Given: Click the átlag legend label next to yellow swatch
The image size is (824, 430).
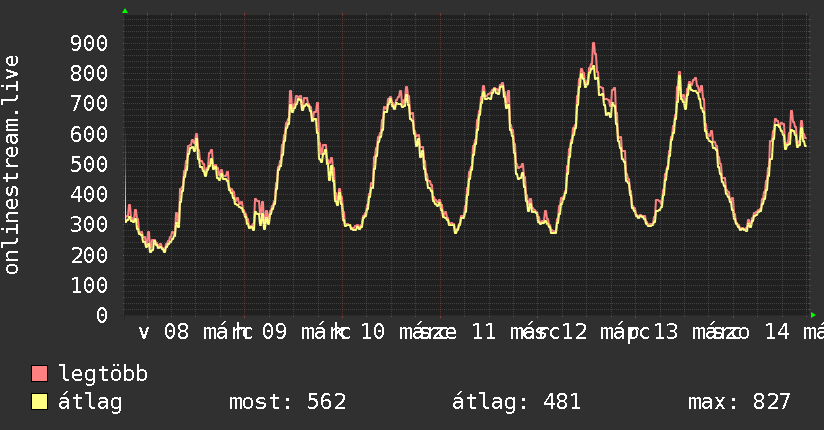Looking at the screenshot, I should (x=90, y=402).
